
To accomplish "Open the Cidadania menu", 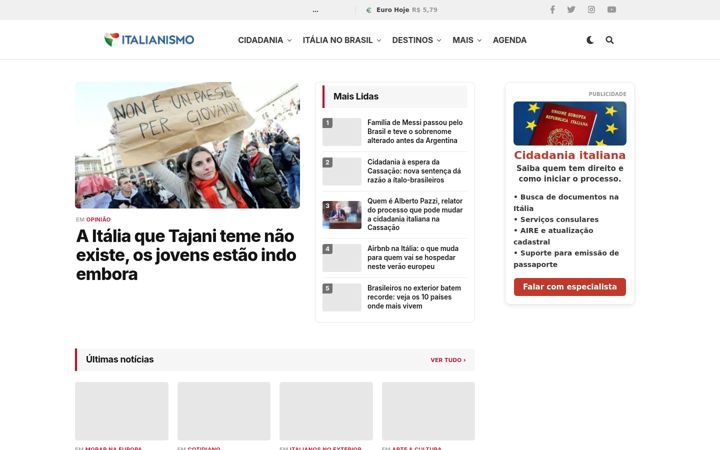I will click(x=260, y=40).
